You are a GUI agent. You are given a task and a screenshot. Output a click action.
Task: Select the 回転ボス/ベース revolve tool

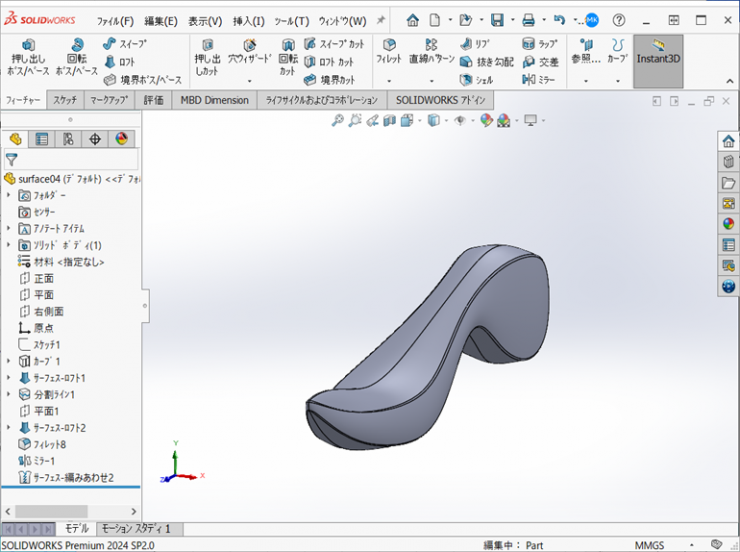(77, 59)
